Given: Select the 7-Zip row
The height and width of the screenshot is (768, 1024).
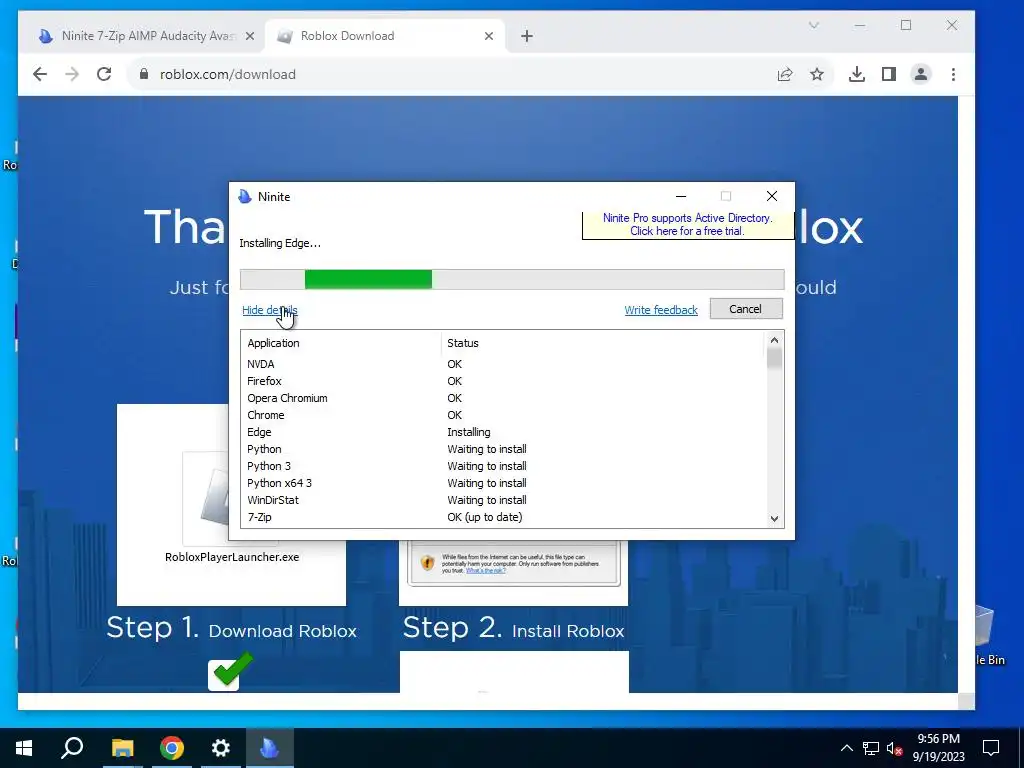Looking at the screenshot, I should pyautogui.click(x=503, y=517).
